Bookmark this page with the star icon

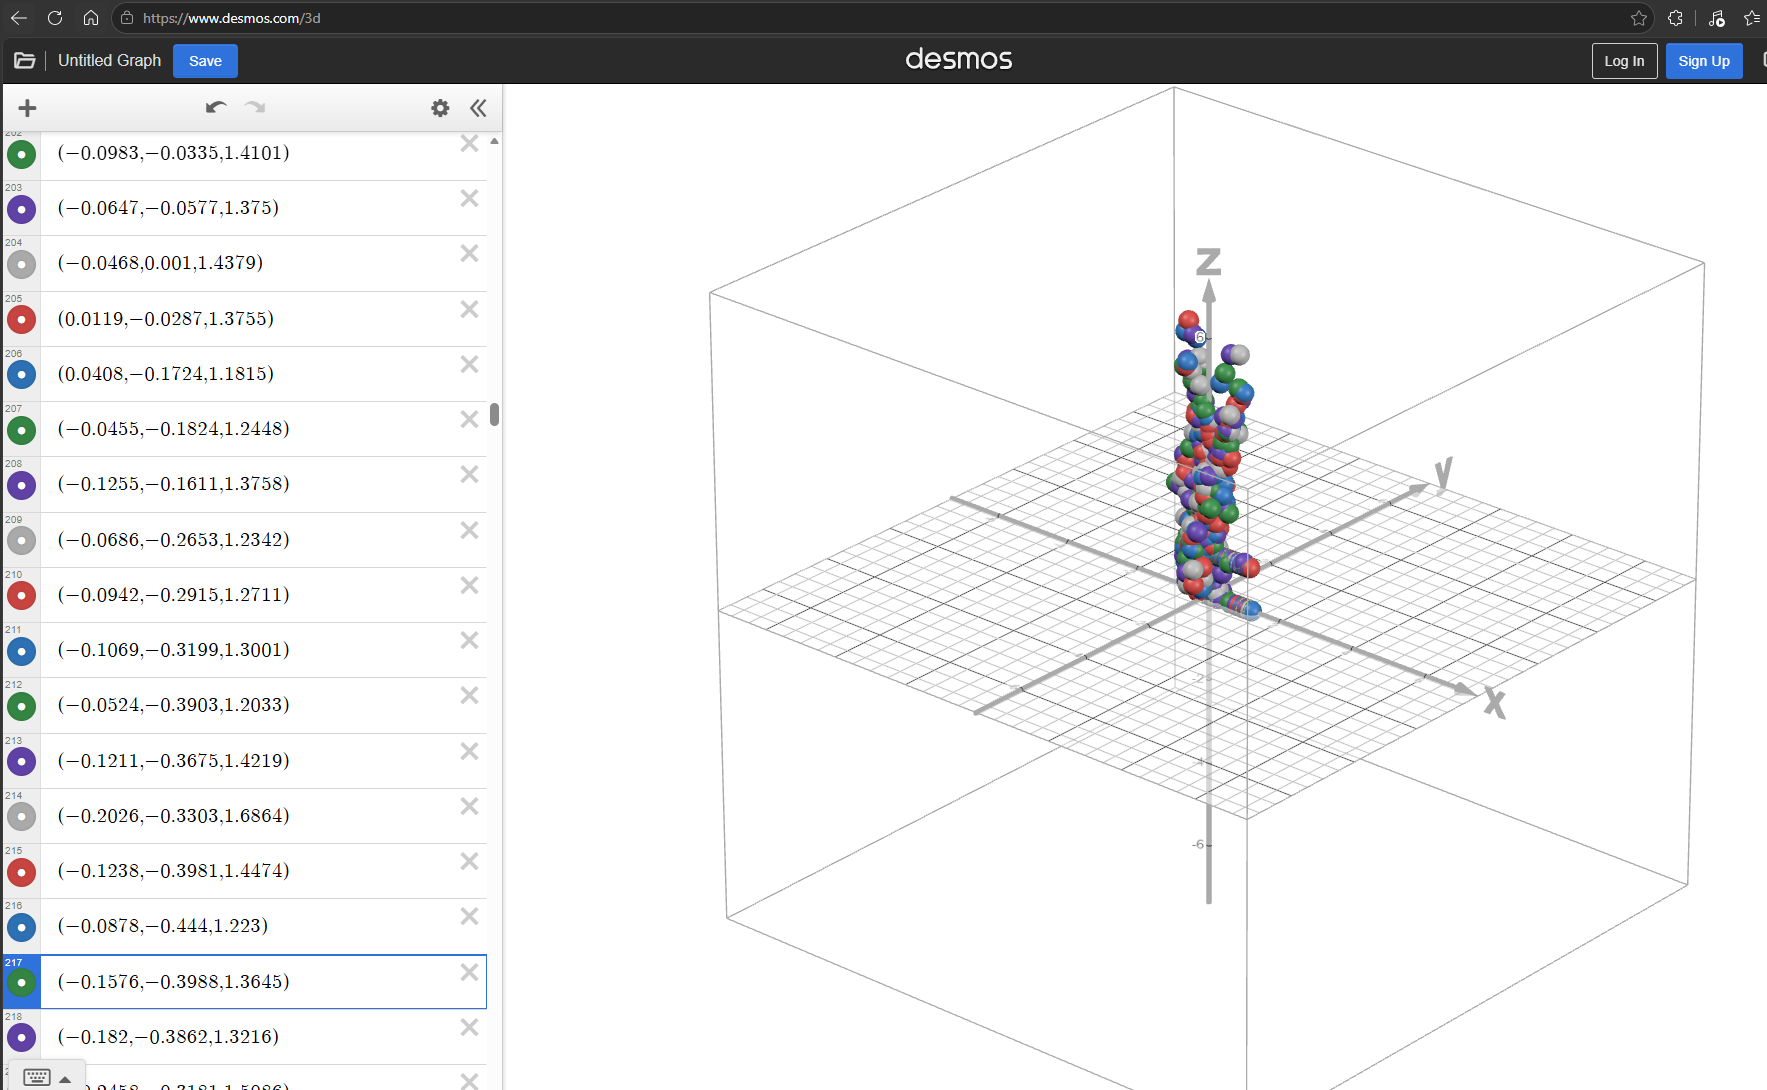coord(1639,18)
